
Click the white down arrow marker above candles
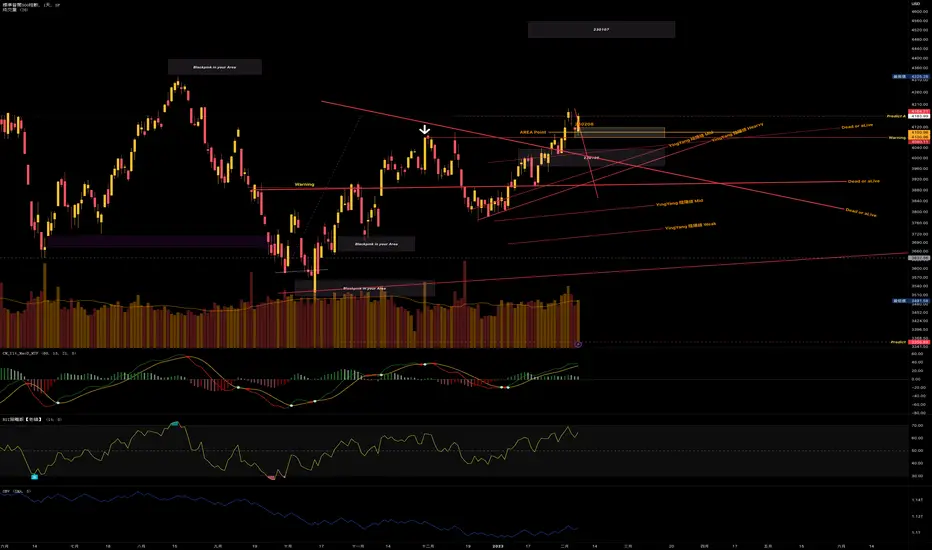[424, 130]
